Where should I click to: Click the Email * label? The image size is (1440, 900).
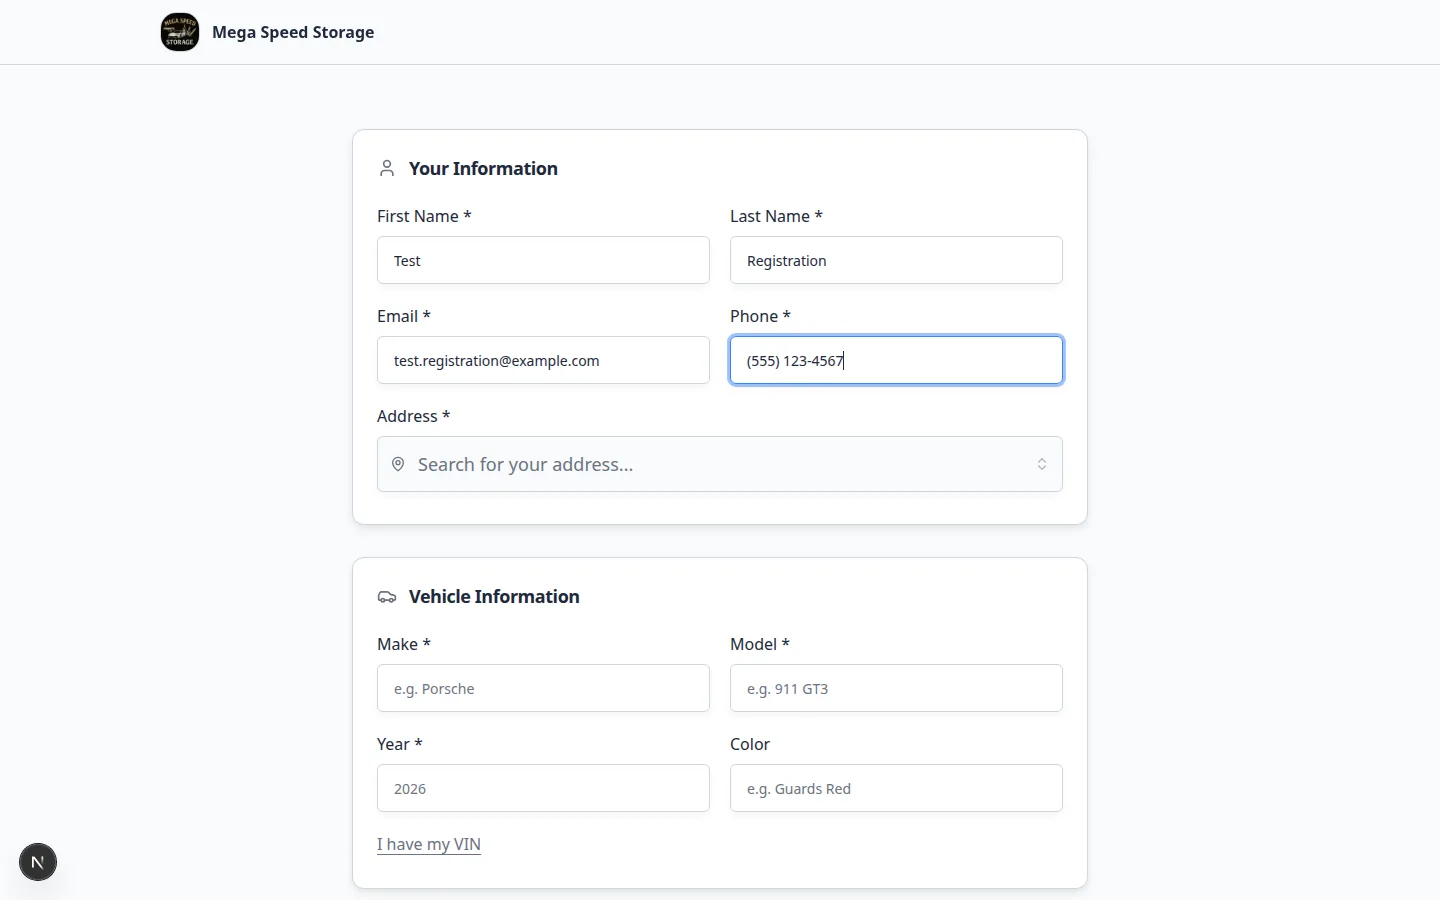pos(404,316)
